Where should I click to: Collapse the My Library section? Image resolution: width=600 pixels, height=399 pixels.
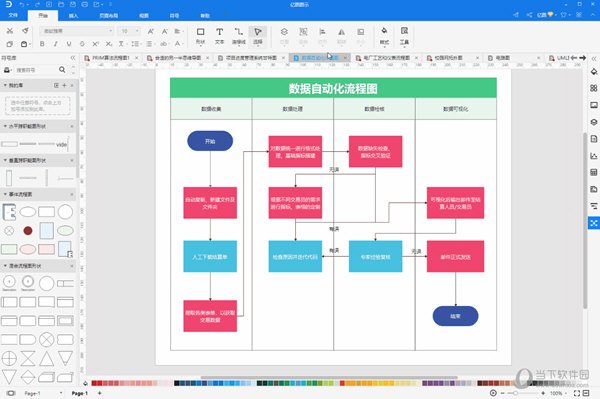click(x=5, y=85)
